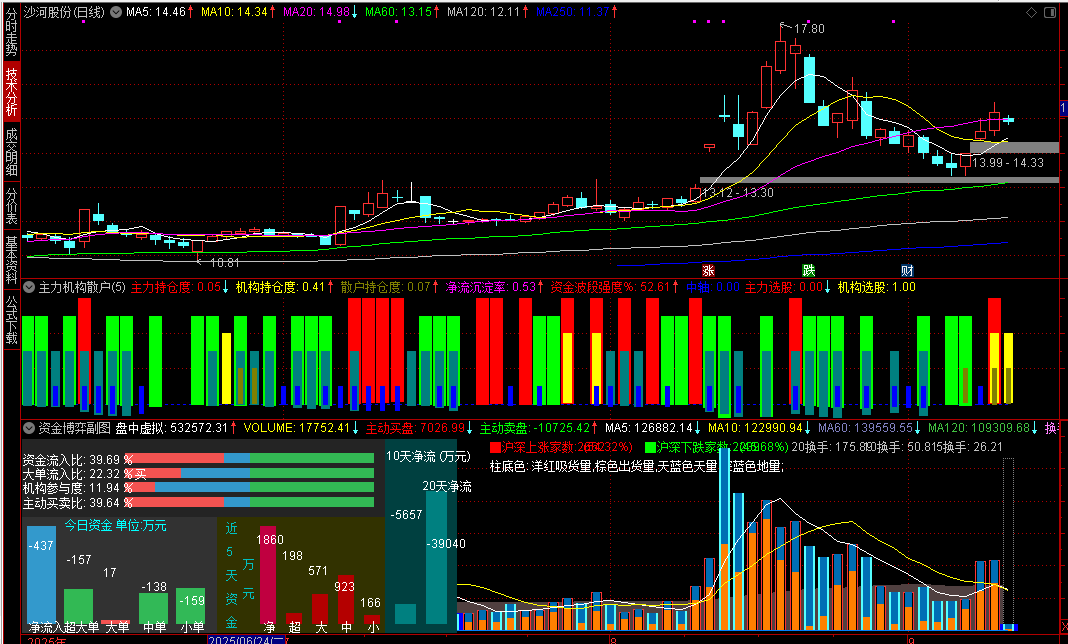The width and height of the screenshot is (1068, 644).
Task: Click the 10天净流 (万元) heading
Action: (x=428, y=456)
